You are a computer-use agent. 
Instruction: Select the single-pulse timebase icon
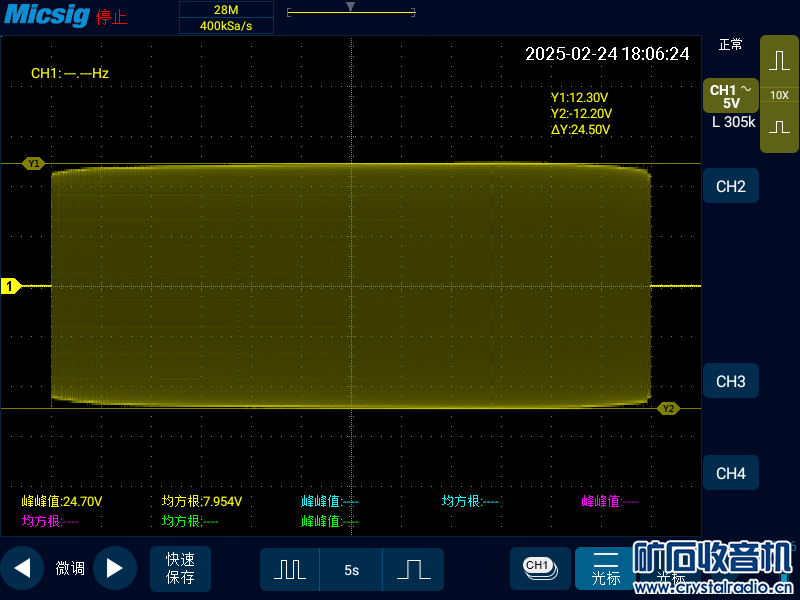(413, 569)
